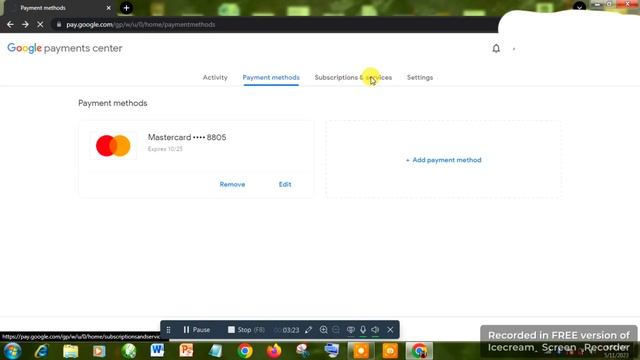Close the Payment methods browser tab

tap(109, 8)
